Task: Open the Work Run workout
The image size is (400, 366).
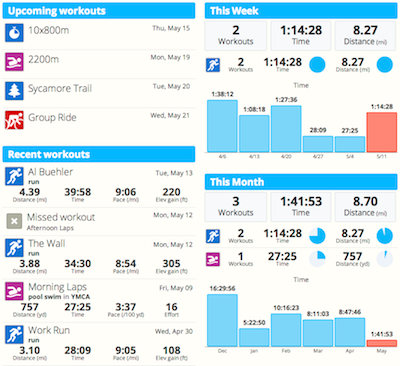Action: [x=49, y=330]
